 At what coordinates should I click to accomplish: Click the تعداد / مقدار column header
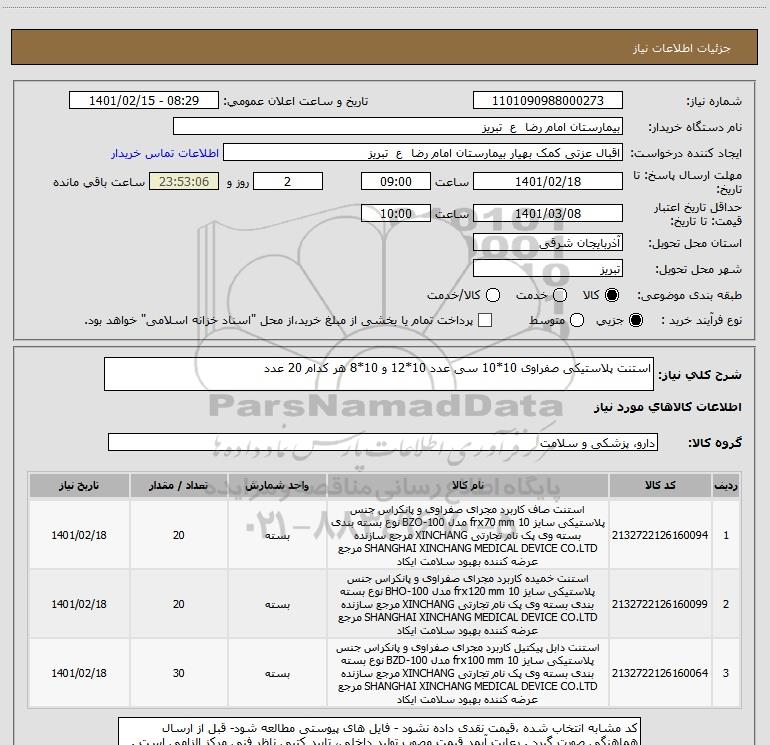tap(178, 485)
